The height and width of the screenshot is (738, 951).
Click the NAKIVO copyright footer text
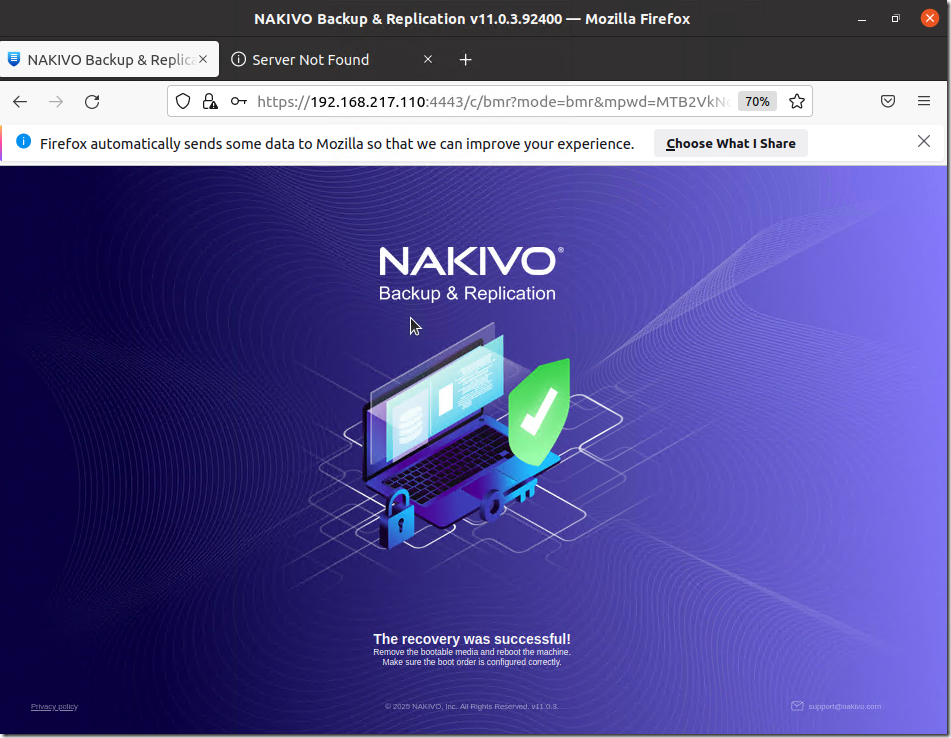pos(471,706)
